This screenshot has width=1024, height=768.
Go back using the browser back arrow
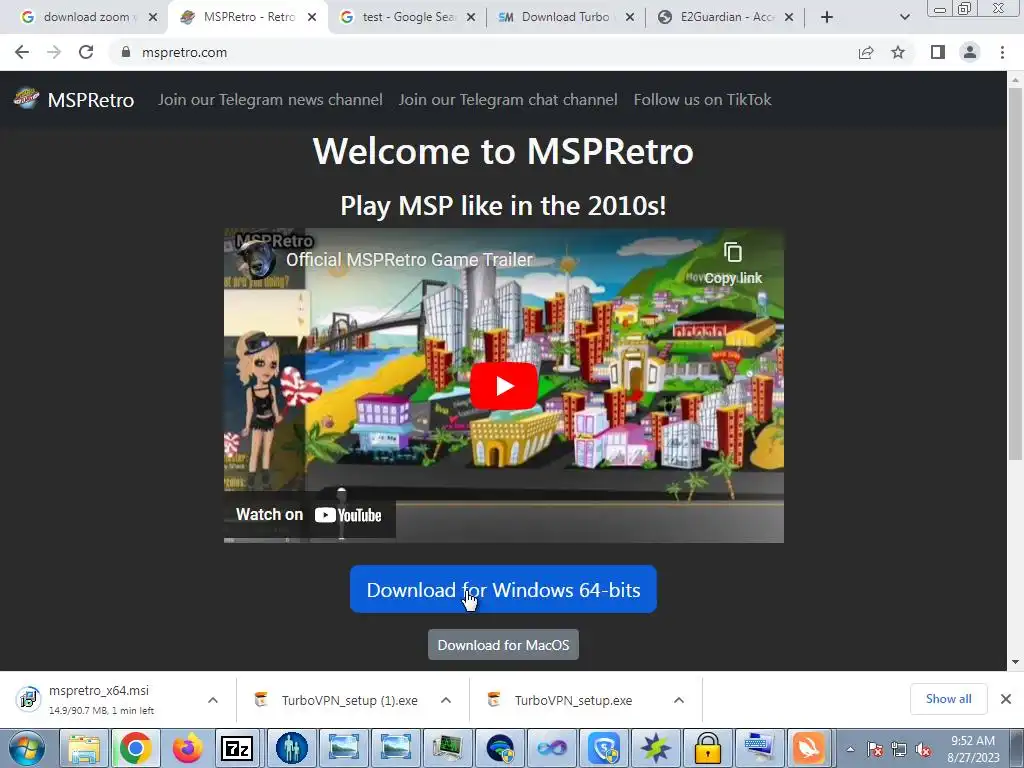tap(22, 52)
